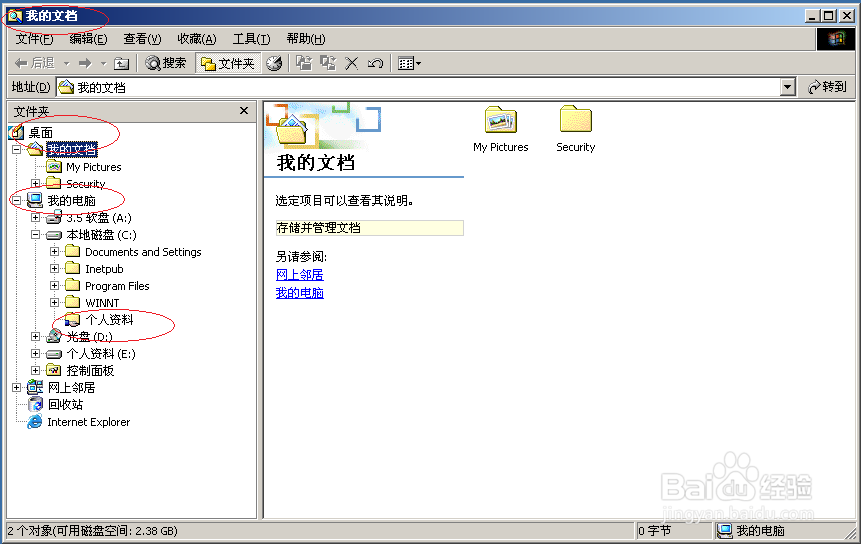Screen dimensions: 861x544
Task: Collapse the 我的电脑 tree node
Action: (x=16, y=200)
